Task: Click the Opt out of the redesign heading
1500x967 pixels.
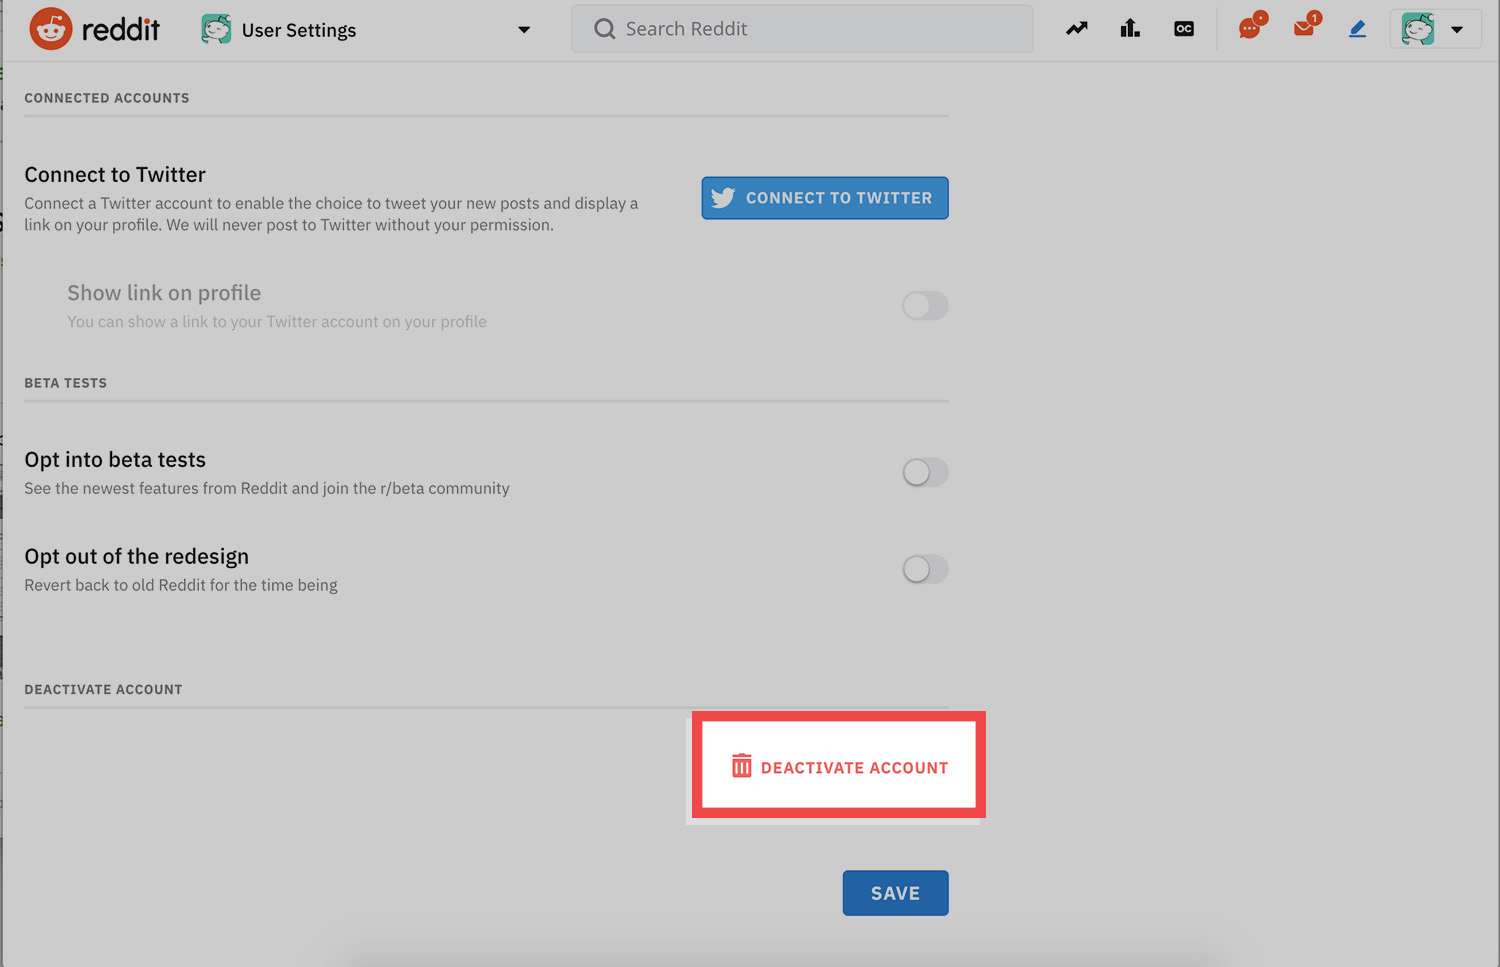Action: [x=137, y=557]
